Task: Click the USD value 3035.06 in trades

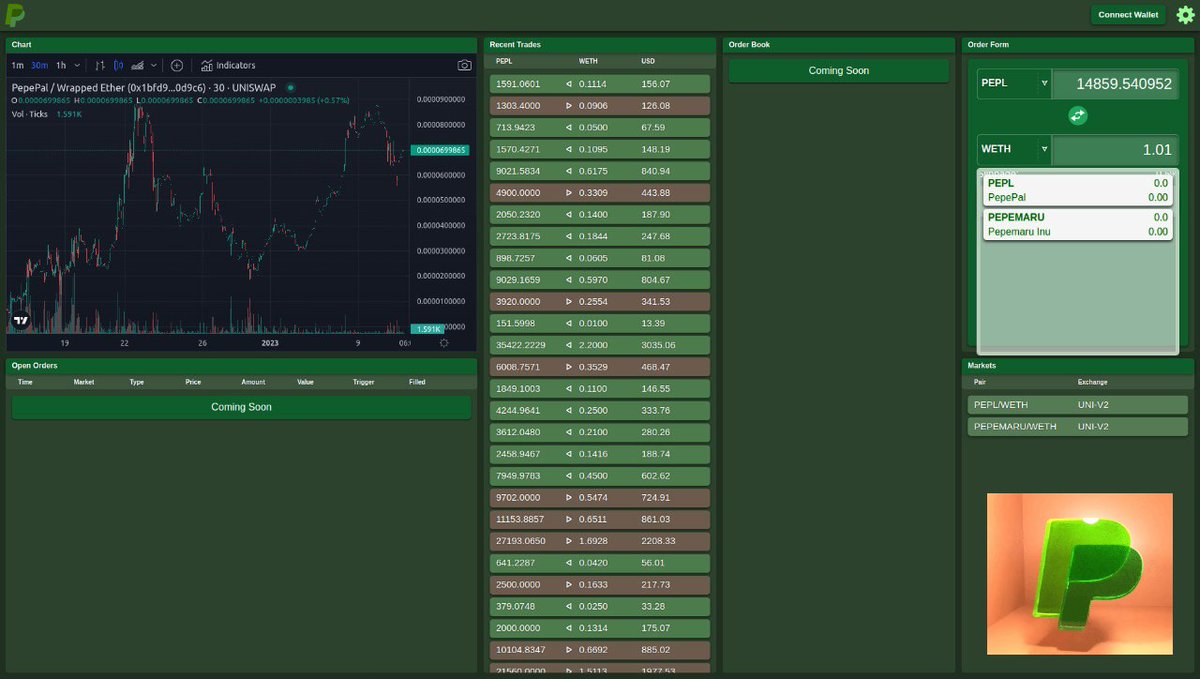Action: click(659, 345)
